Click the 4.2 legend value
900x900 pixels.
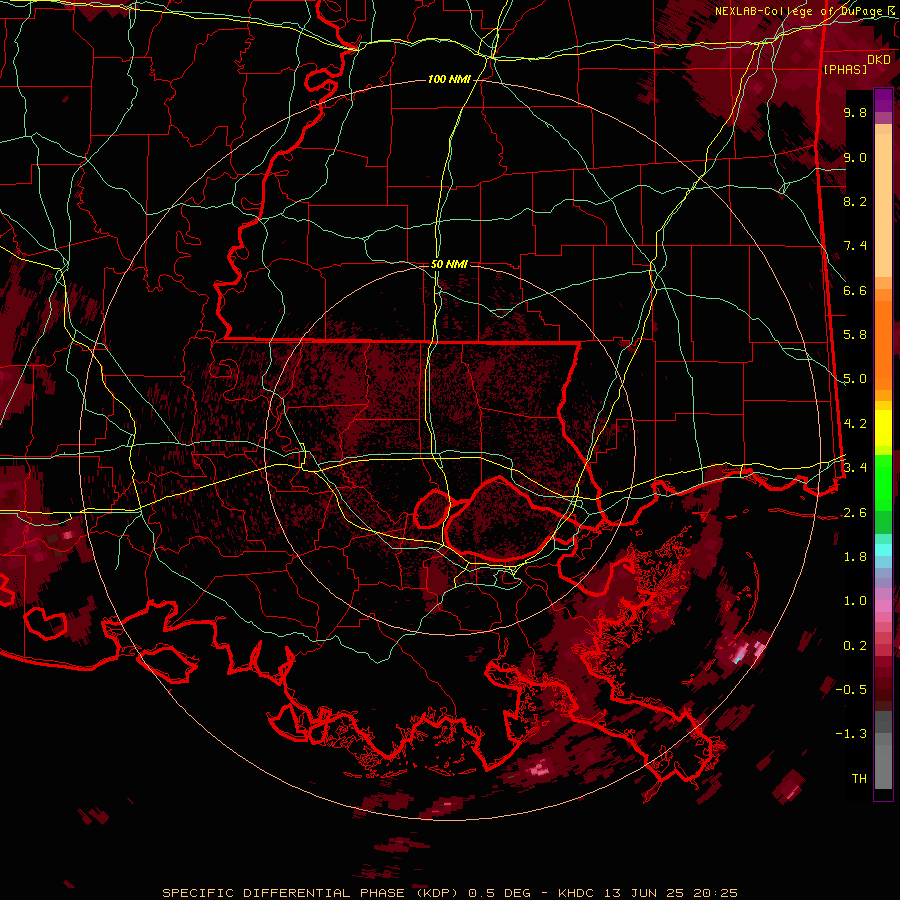point(855,424)
